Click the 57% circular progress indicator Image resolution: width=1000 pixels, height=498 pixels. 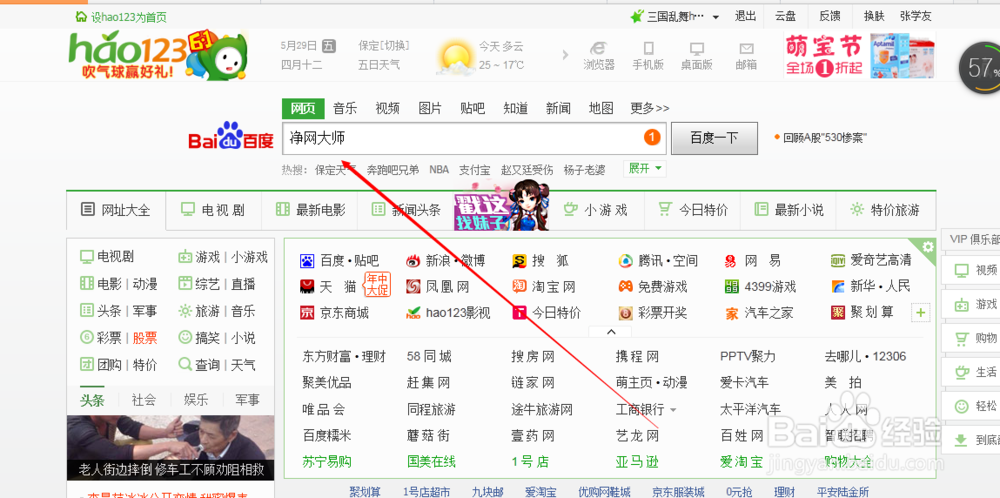pyautogui.click(x=982, y=68)
